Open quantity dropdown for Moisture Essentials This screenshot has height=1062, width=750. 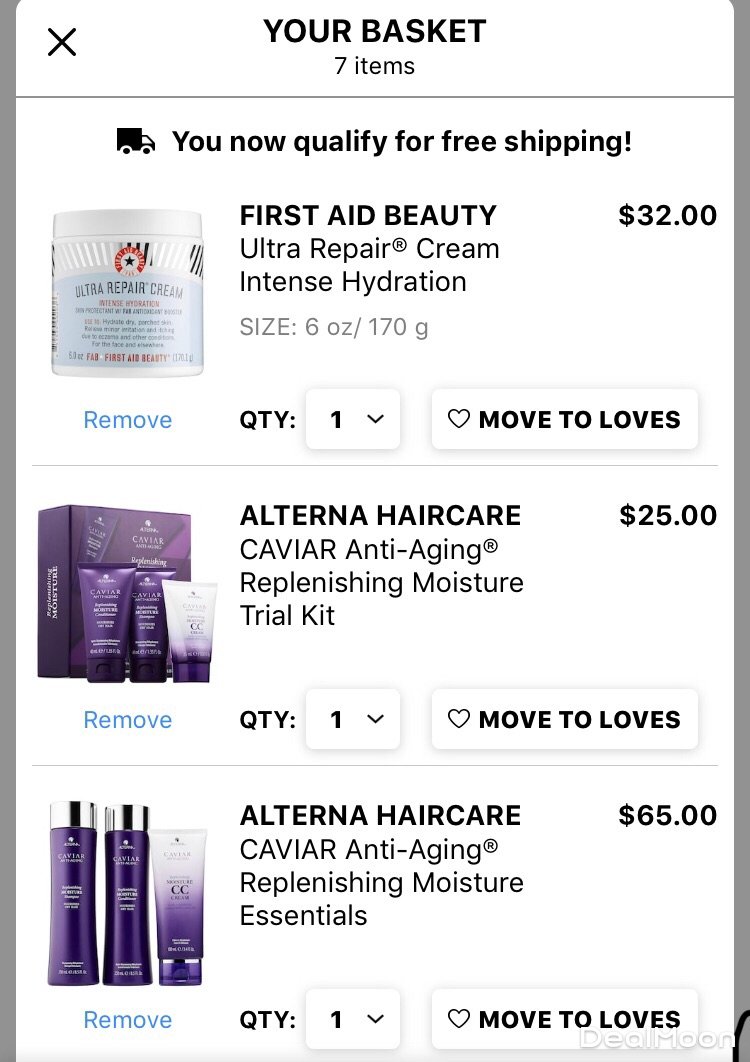[x=353, y=1019]
